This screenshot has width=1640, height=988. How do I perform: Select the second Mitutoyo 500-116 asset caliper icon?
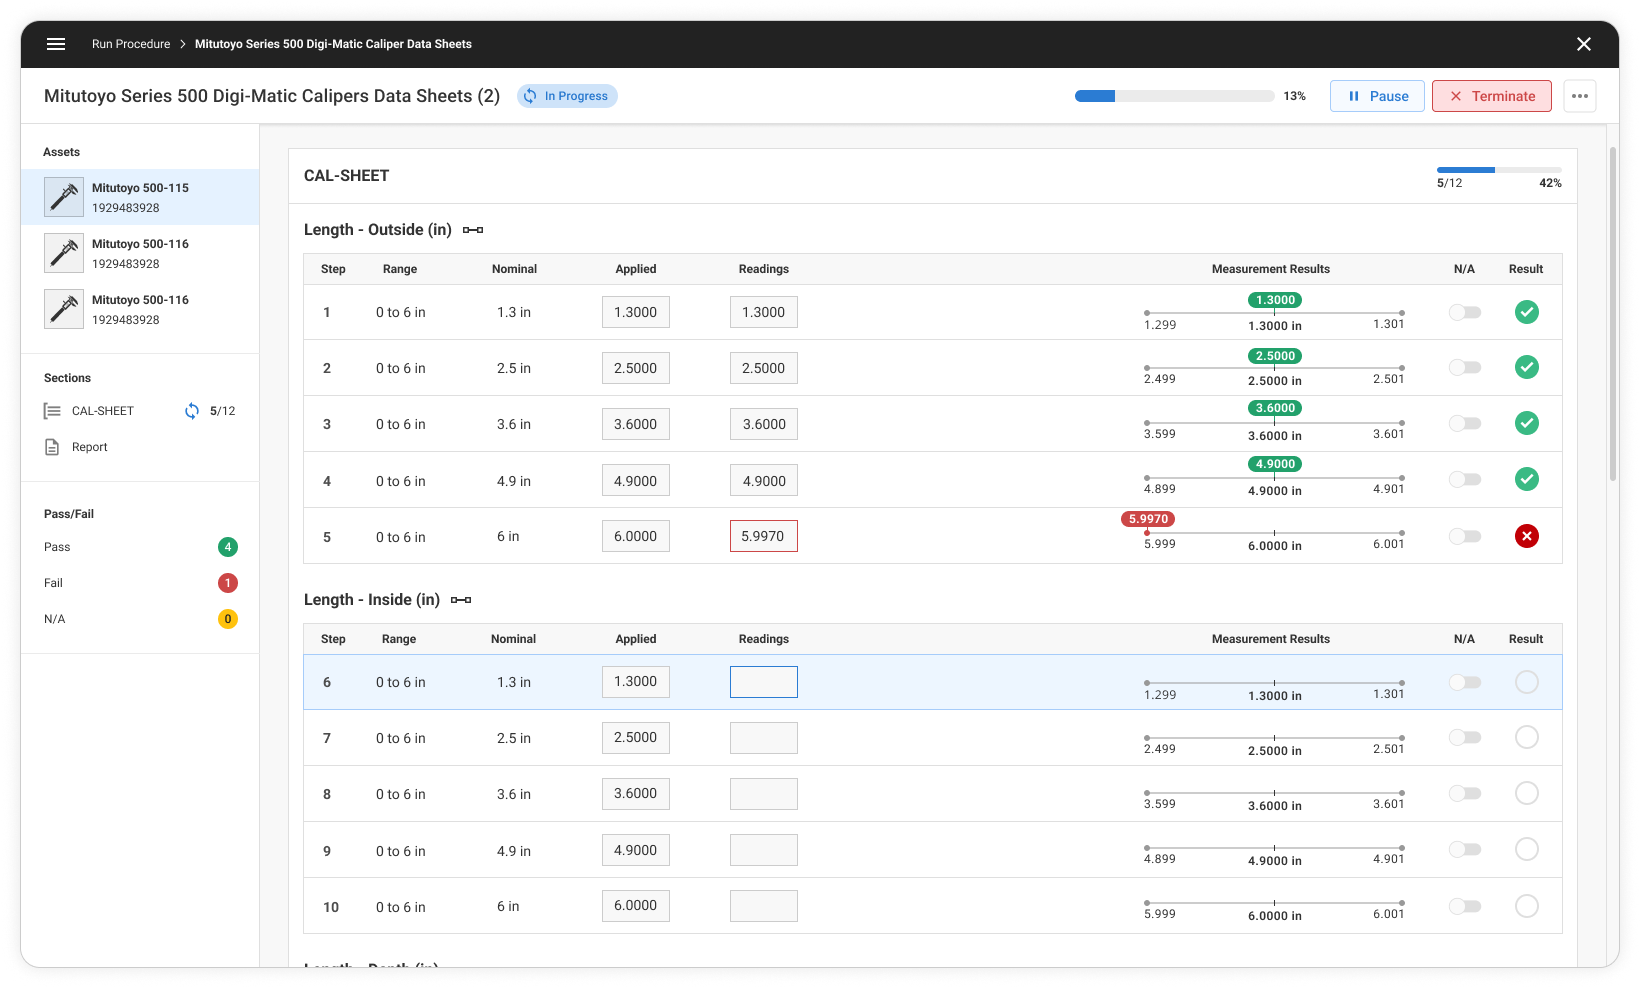point(64,309)
